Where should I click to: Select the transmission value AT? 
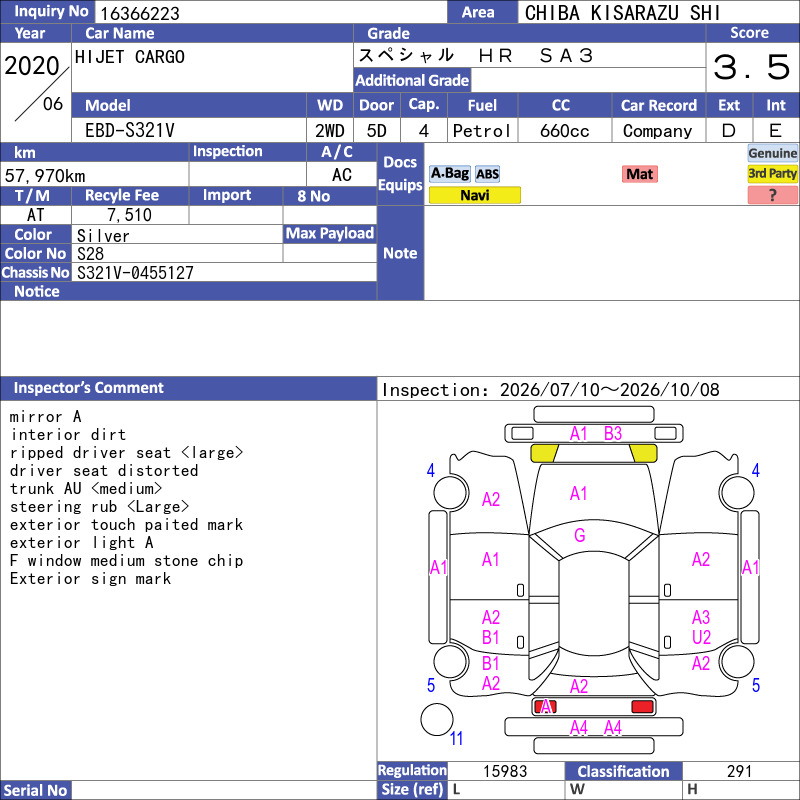35,215
